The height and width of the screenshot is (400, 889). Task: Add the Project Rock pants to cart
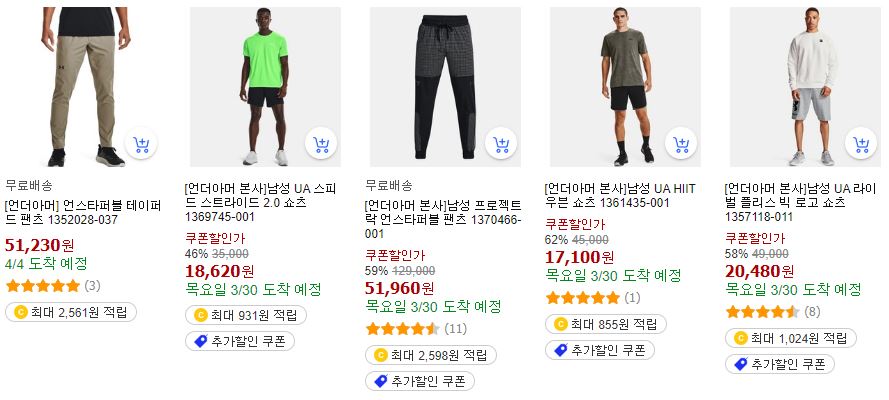pyautogui.click(x=501, y=144)
